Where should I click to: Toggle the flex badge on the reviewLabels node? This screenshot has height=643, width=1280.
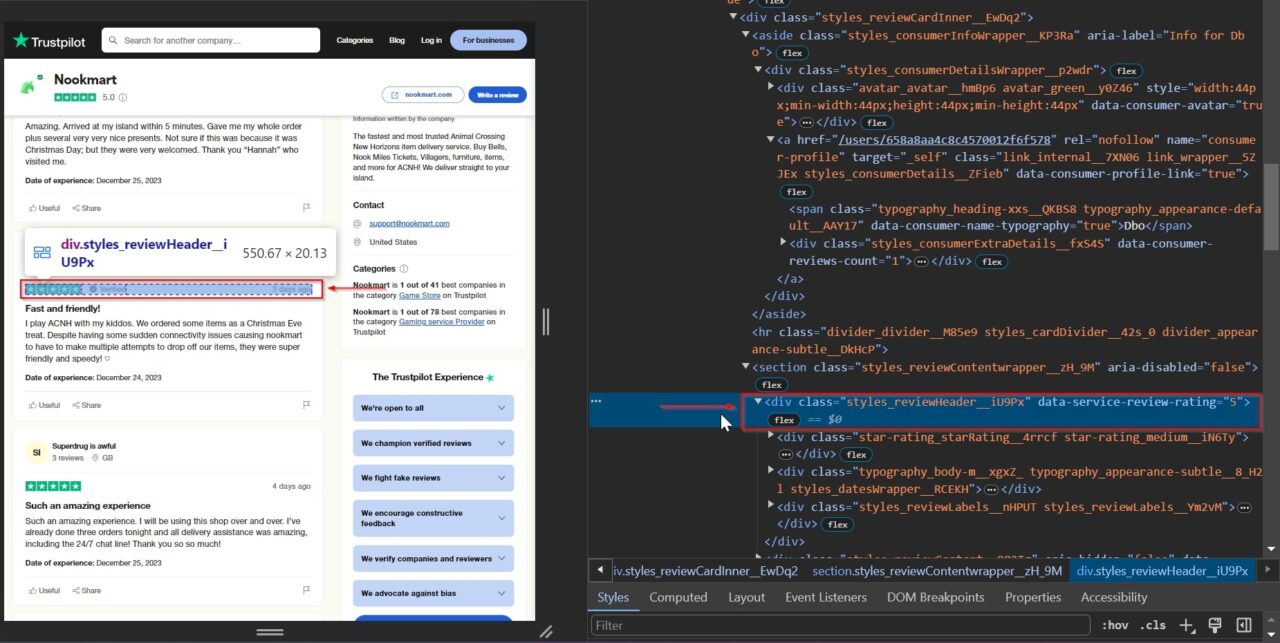coord(838,524)
